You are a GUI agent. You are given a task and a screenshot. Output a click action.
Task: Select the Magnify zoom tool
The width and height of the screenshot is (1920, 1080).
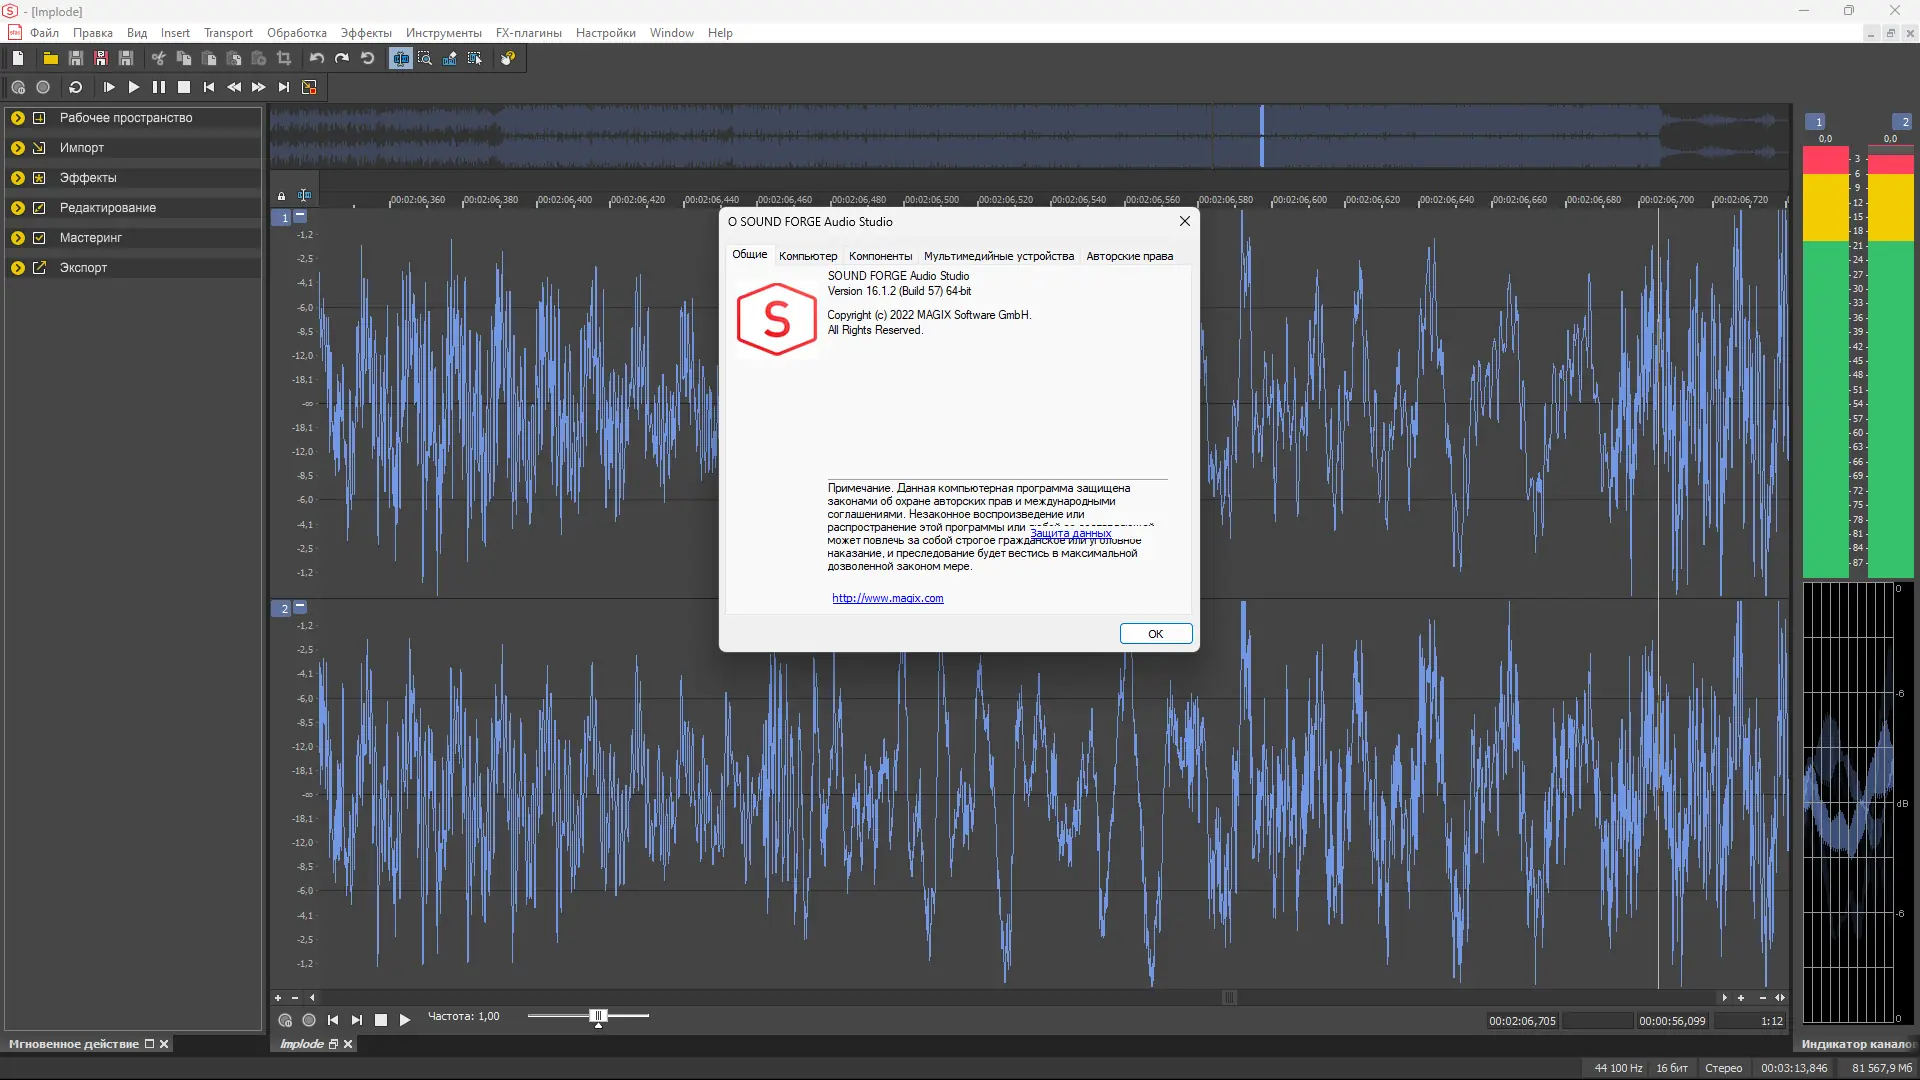click(x=425, y=59)
